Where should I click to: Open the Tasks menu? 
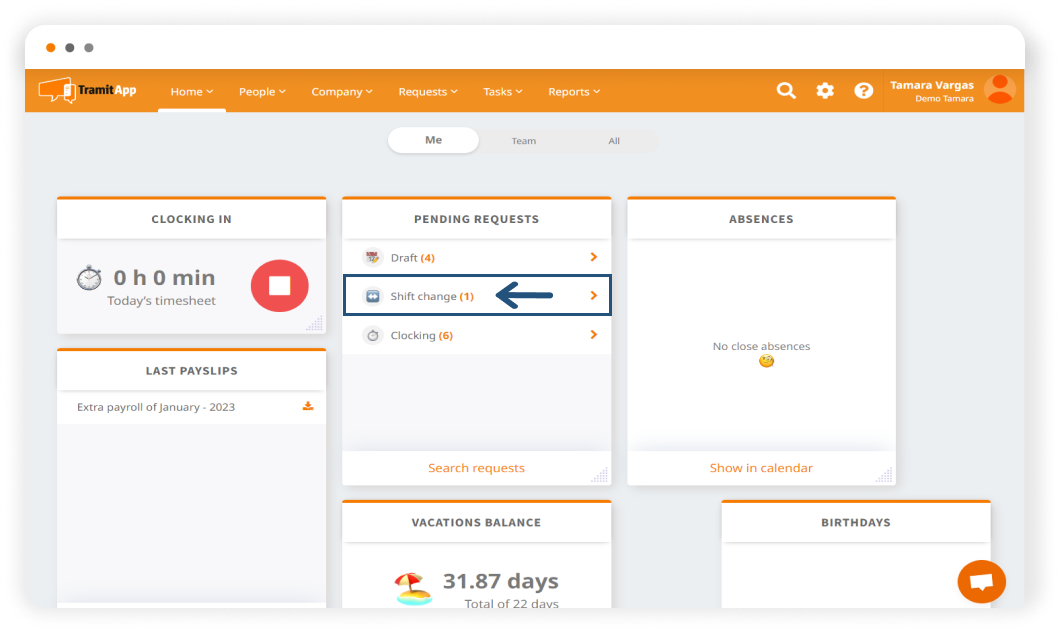pos(502,92)
